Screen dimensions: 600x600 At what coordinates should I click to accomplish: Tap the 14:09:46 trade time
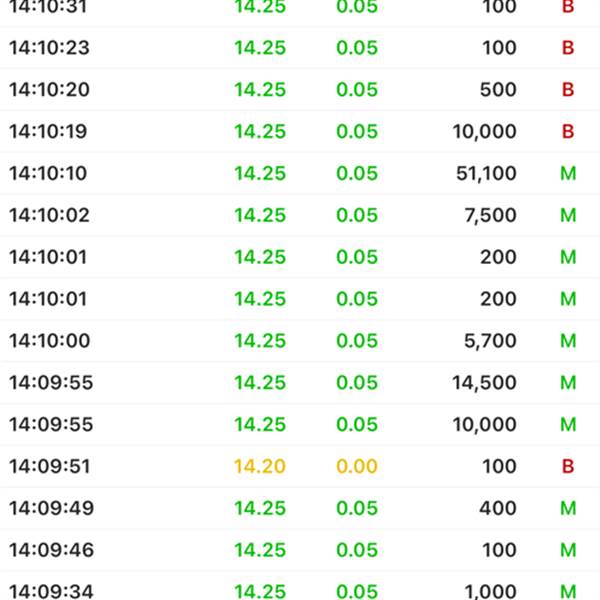(x=50, y=551)
